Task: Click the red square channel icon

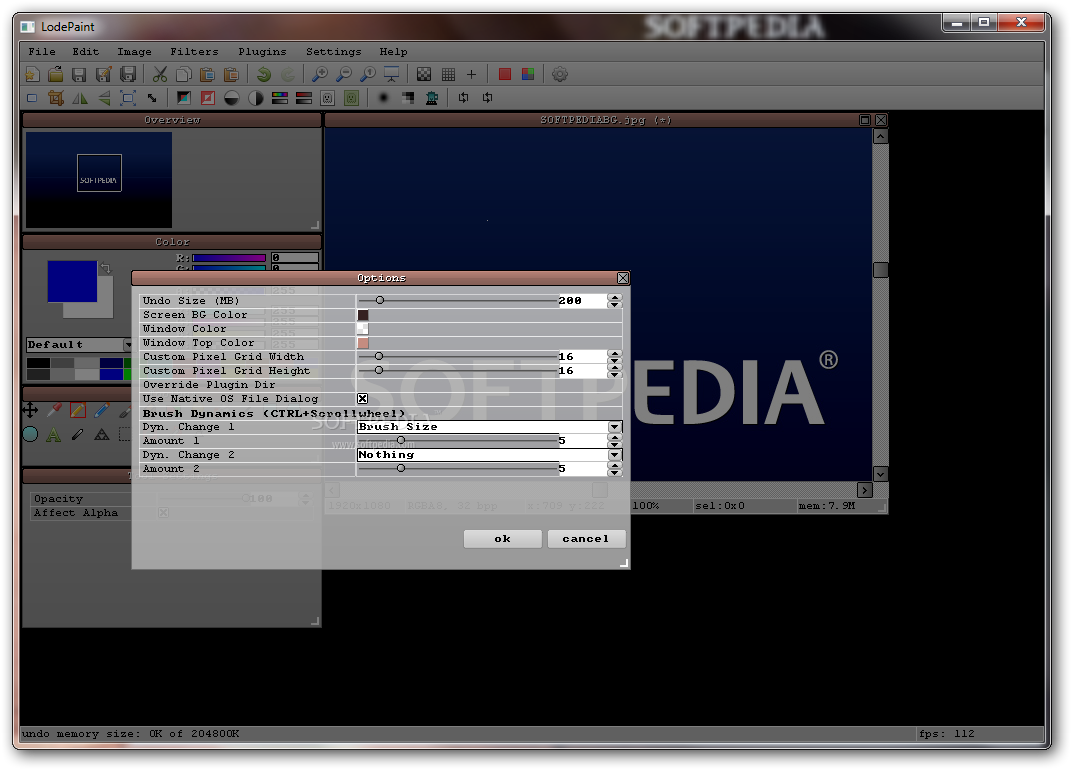Action: pos(505,75)
